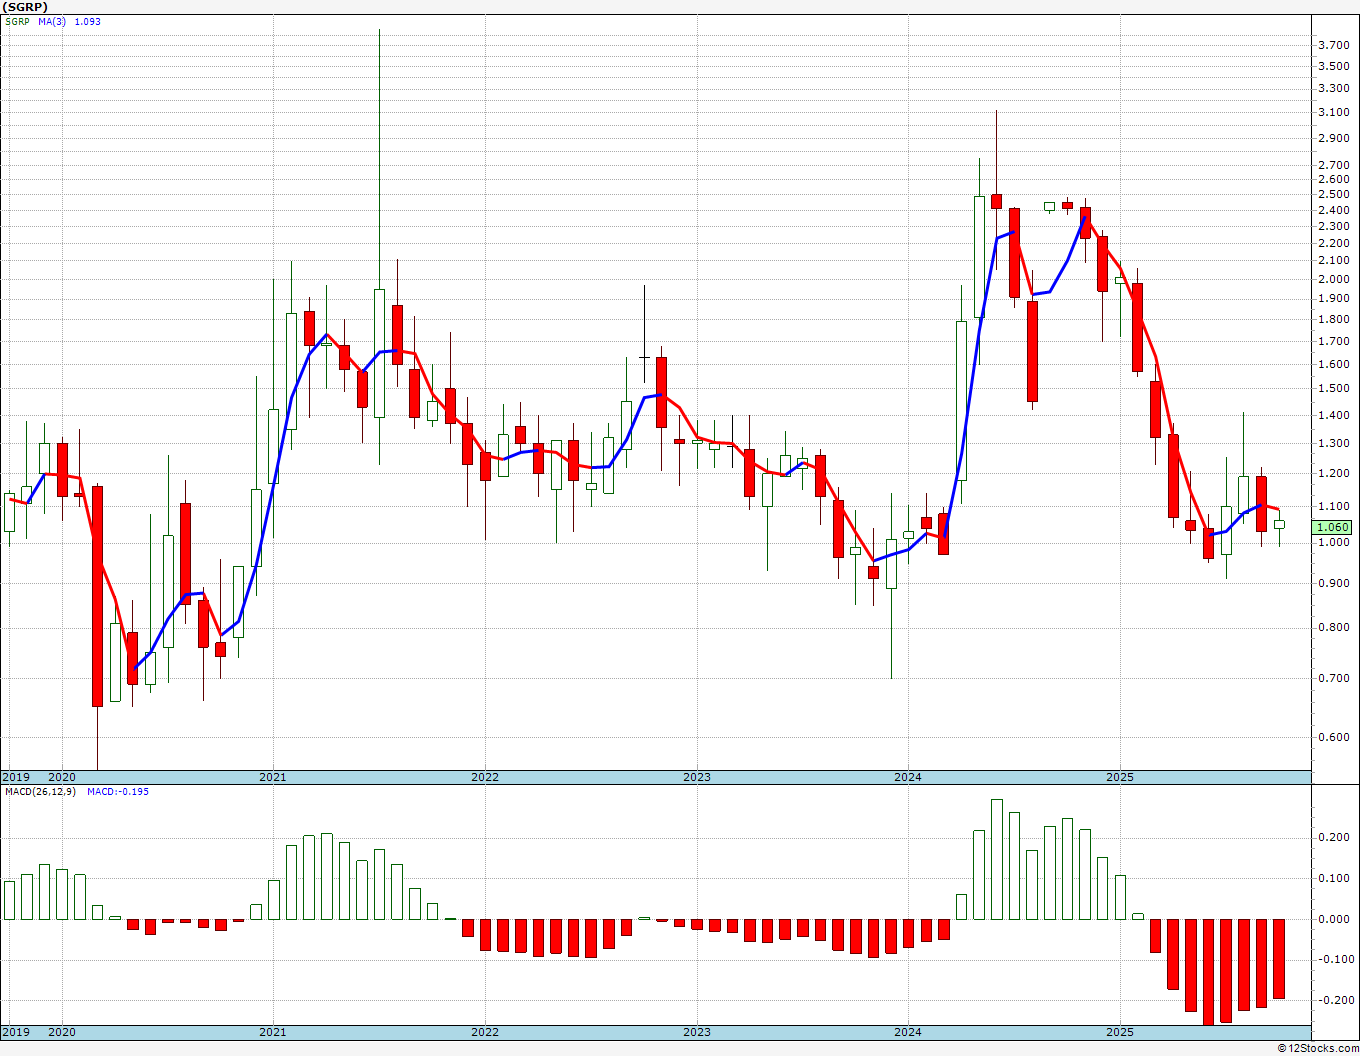This screenshot has width=1360, height=1056.
Task: Click 2023 on the MACD panel time axis
Action: point(697,1032)
